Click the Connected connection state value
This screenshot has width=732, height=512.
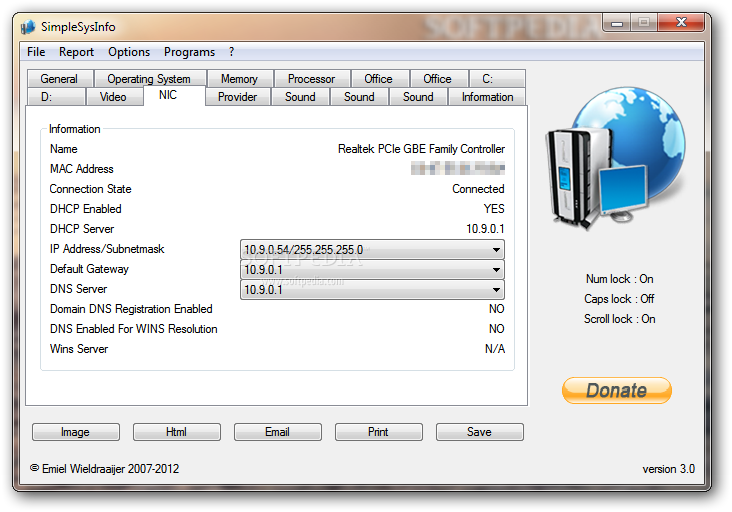tap(478, 189)
